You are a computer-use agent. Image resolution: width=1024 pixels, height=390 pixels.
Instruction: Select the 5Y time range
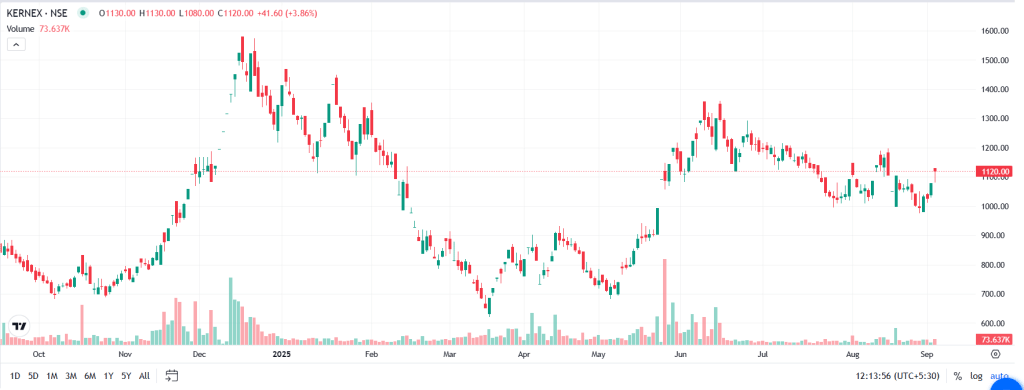click(126, 376)
